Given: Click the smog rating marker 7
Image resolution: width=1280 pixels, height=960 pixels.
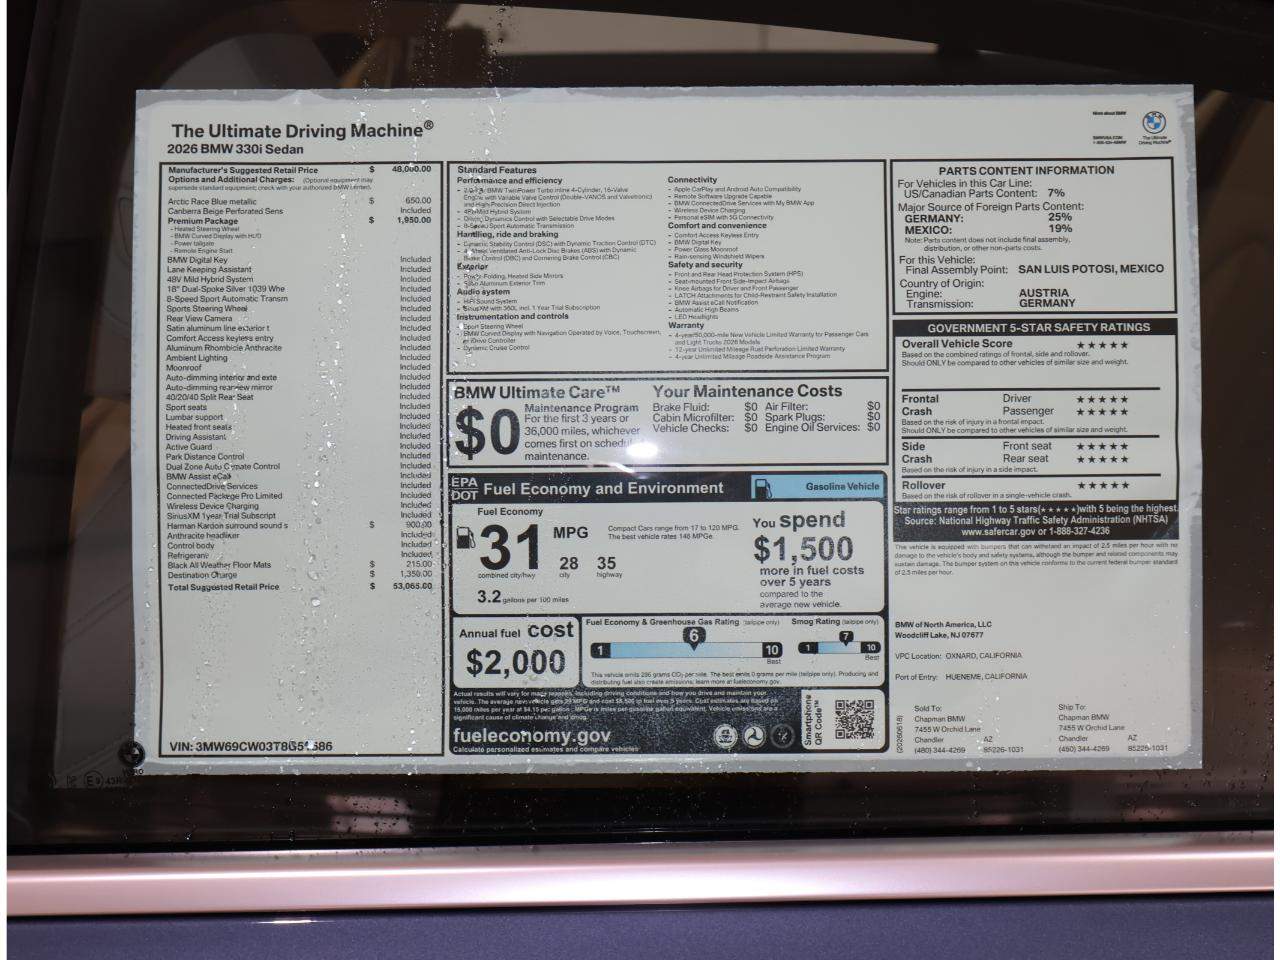Looking at the screenshot, I should tap(846, 636).
